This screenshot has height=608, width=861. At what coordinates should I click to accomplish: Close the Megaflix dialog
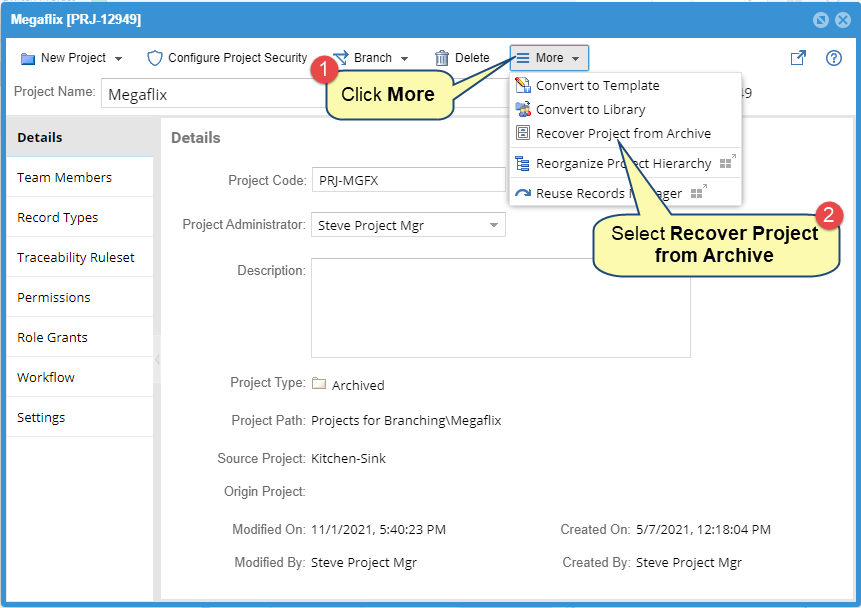click(843, 20)
